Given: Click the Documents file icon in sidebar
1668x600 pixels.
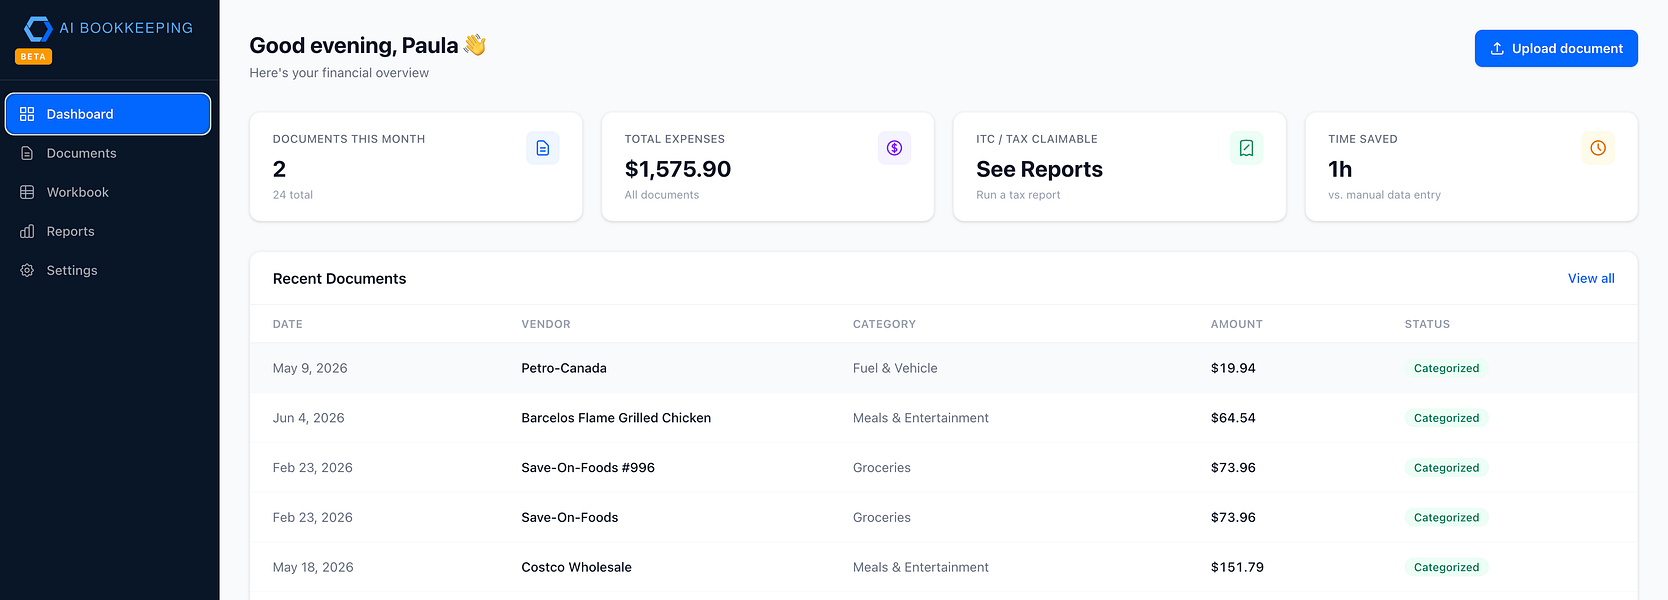Looking at the screenshot, I should 27,153.
